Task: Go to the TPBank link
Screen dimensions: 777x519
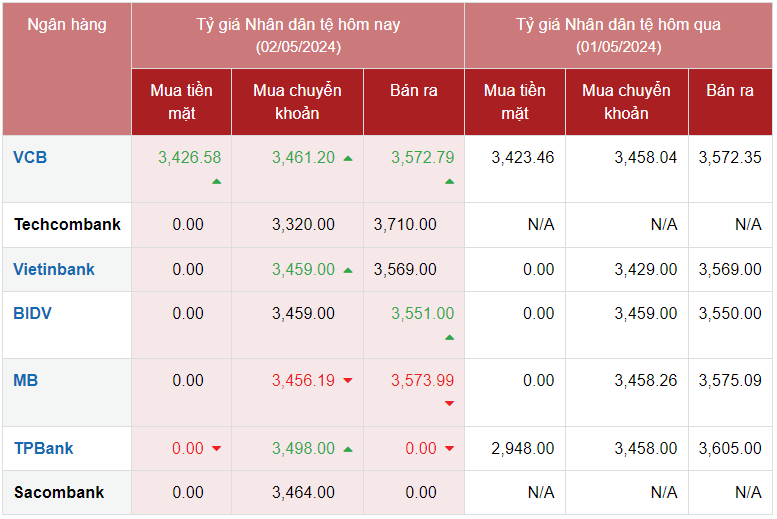Action: (44, 448)
